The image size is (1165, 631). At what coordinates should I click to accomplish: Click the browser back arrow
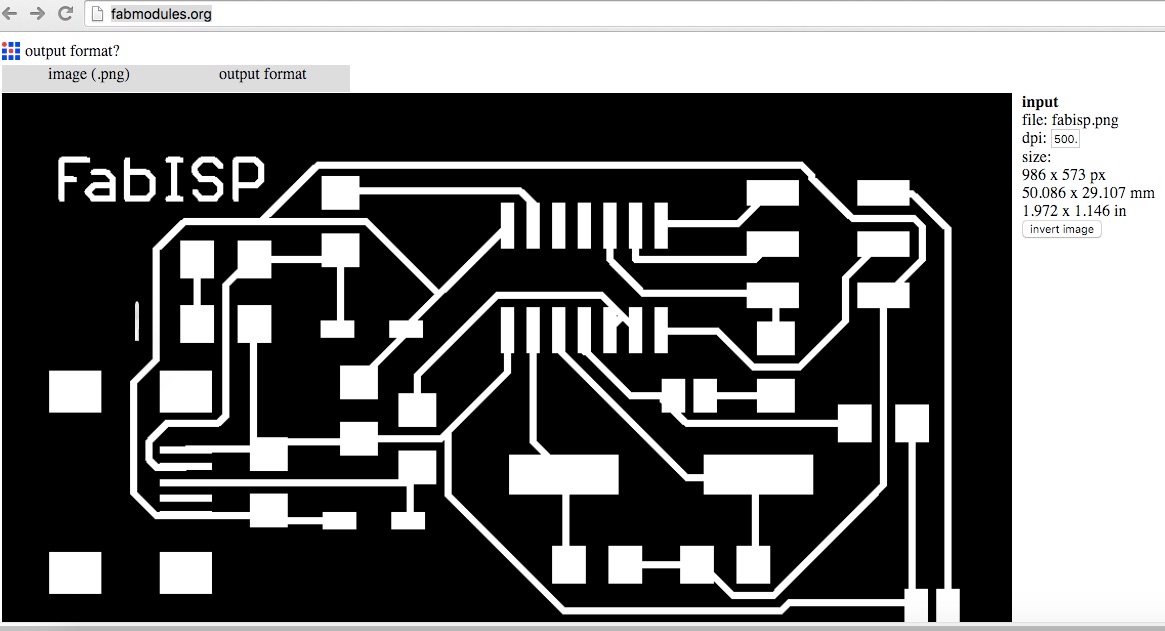tap(10, 13)
